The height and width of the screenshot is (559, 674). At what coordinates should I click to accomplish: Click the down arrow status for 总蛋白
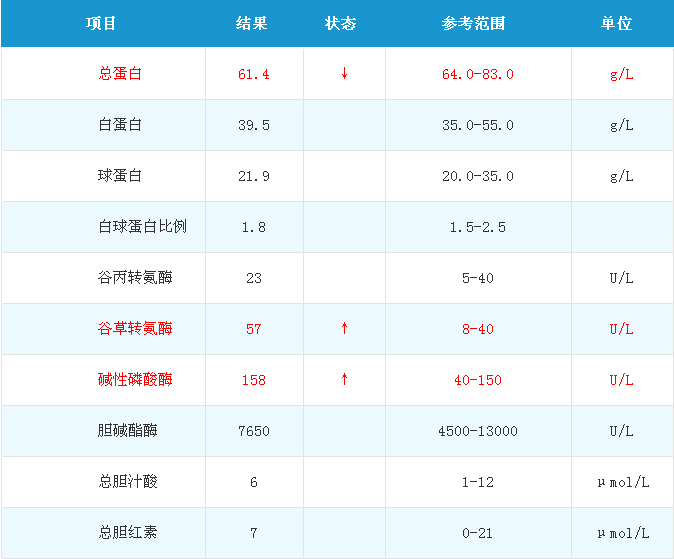[344, 74]
